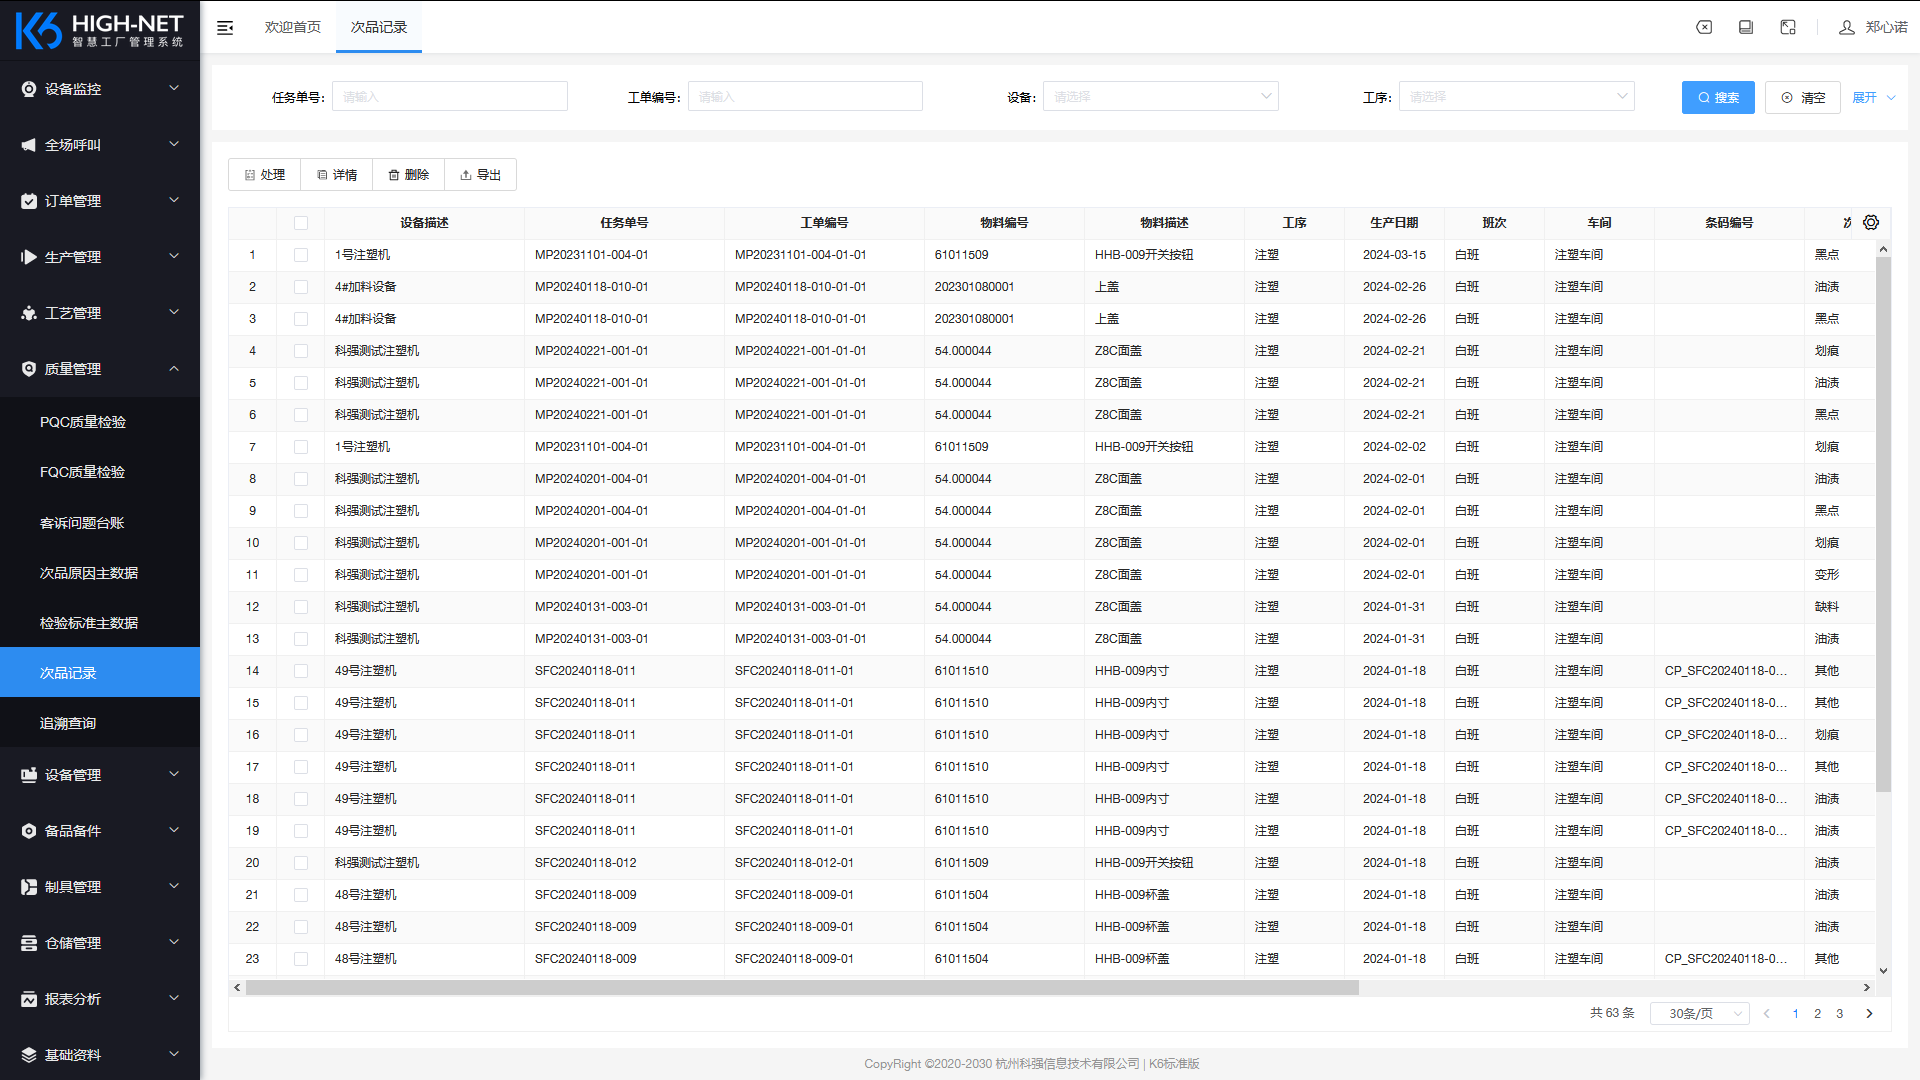Click the notebook icon in top bar
This screenshot has height=1080, width=1920.
pos(1746,27)
